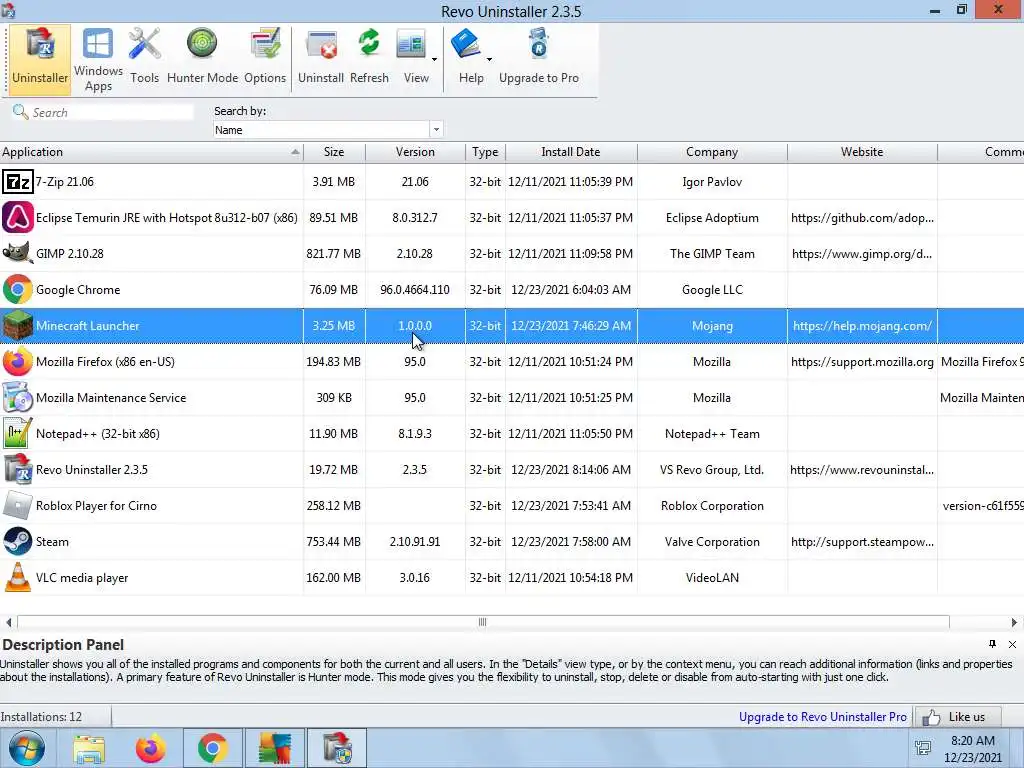The width and height of the screenshot is (1024, 768).
Task: Pin the Description Panel
Action: [993, 644]
